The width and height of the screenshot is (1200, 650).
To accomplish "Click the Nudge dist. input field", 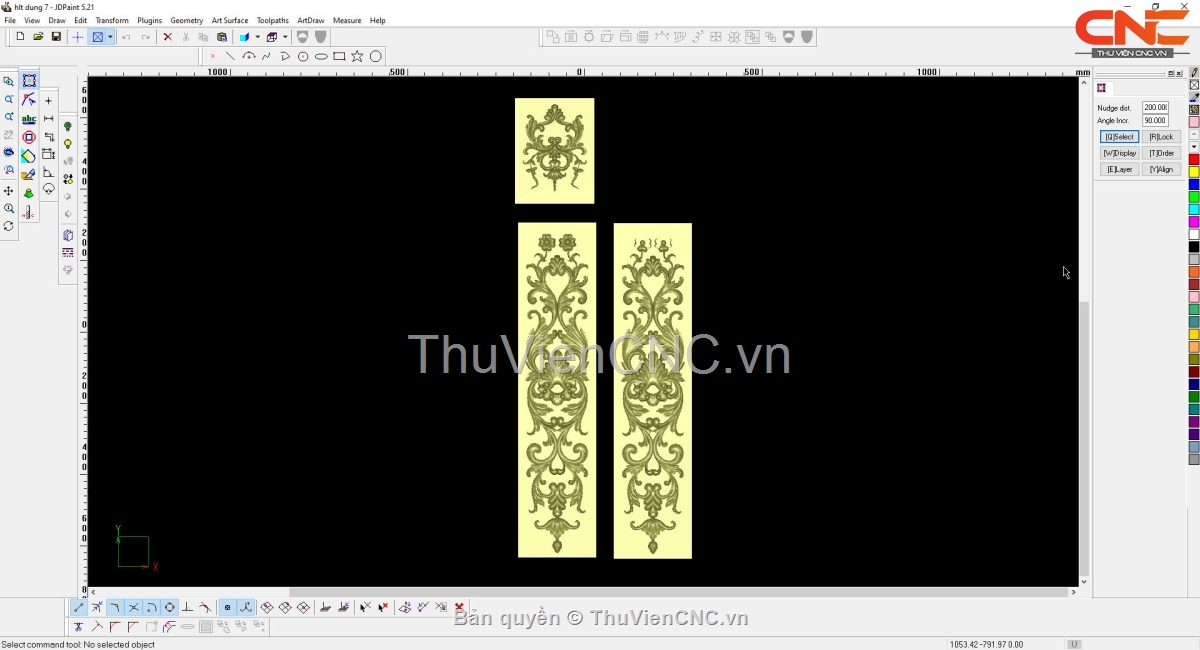I will 1155,107.
